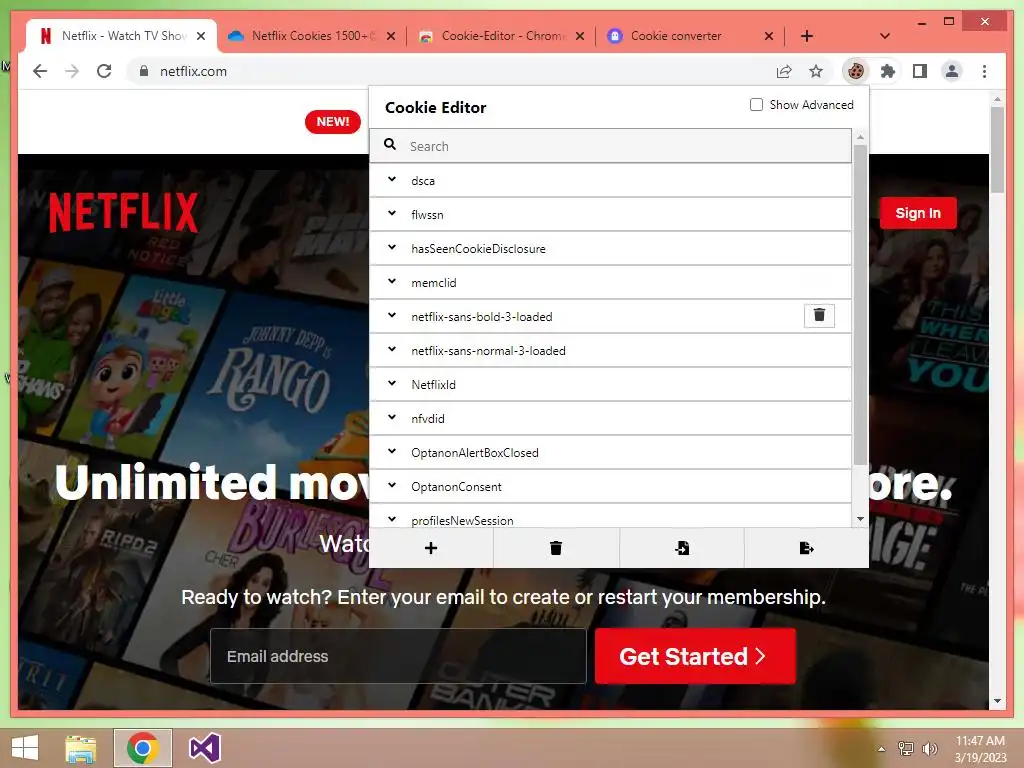Import cookies using the import icon
Screen dimensions: 1024x768
coord(682,548)
